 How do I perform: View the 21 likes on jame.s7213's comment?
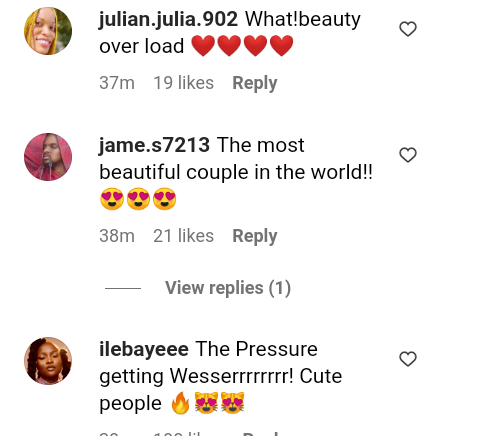click(x=183, y=236)
